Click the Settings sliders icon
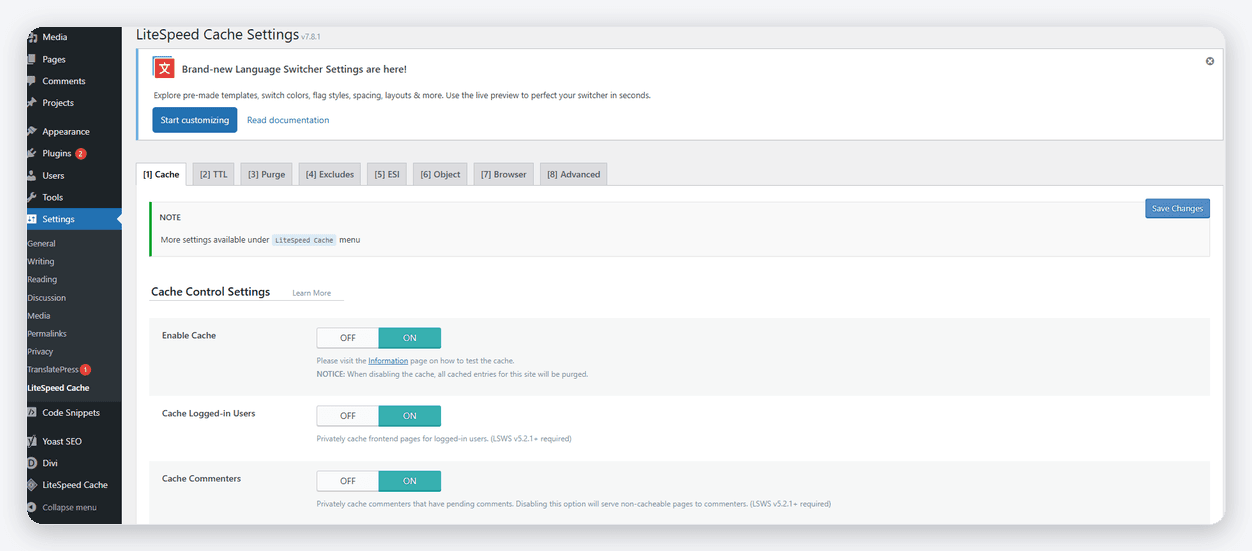Image resolution: width=1252 pixels, height=551 pixels. coord(32,219)
